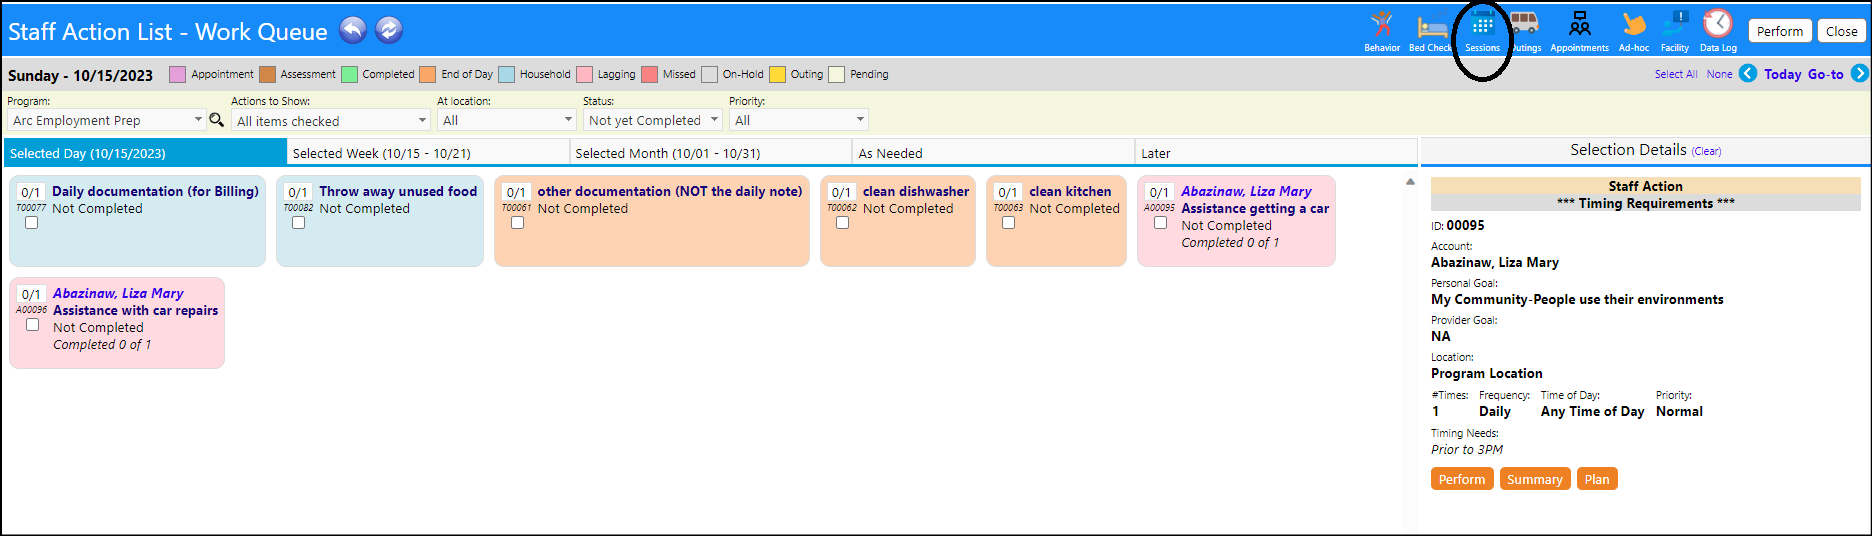
Task: Switch to the Later tab
Action: pos(1276,153)
